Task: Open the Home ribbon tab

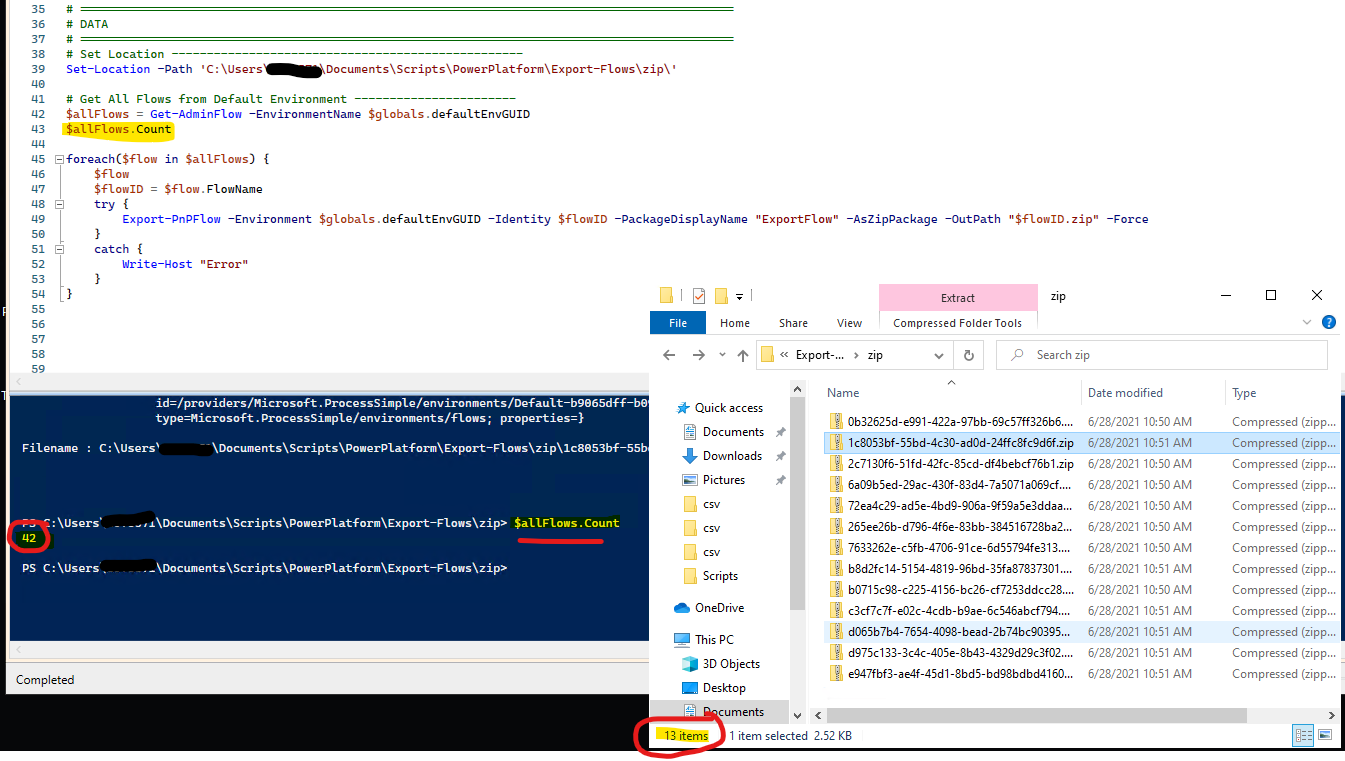Action: pos(735,322)
